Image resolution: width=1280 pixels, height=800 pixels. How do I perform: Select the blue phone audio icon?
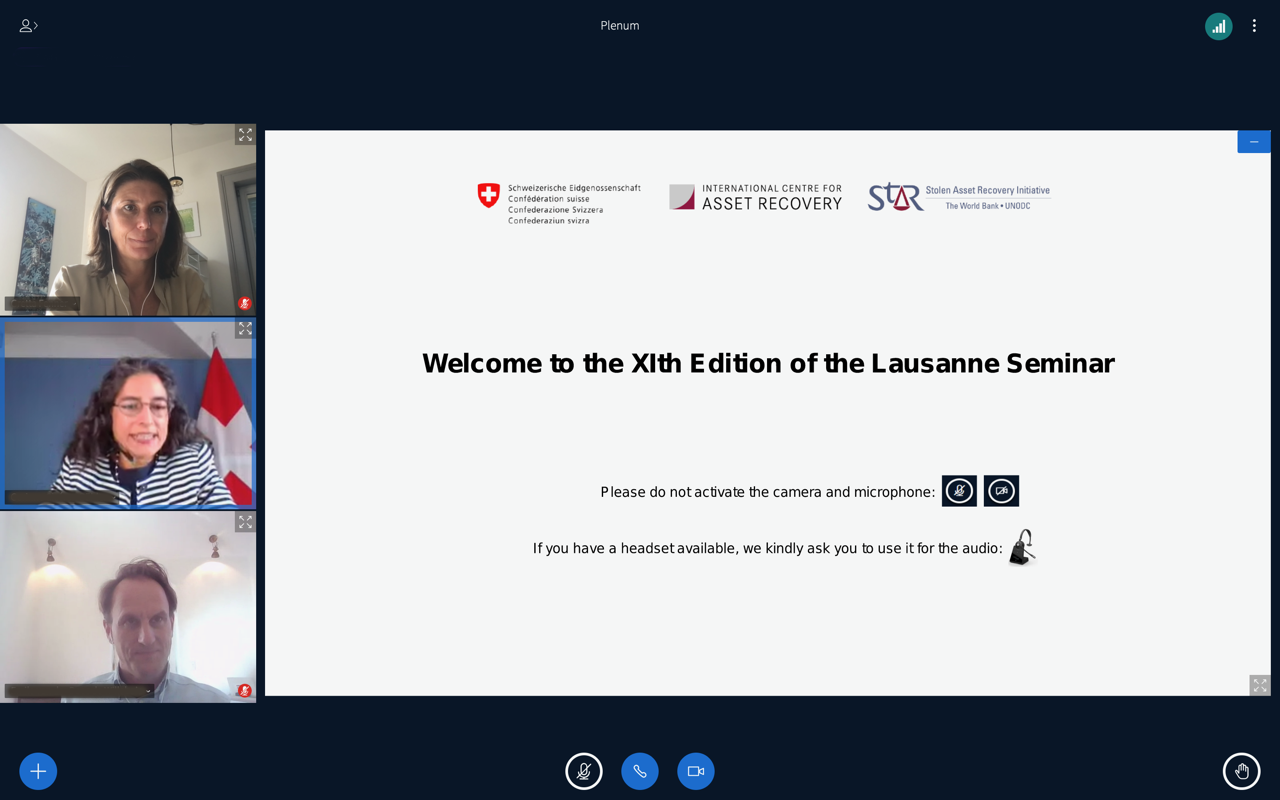pos(640,771)
